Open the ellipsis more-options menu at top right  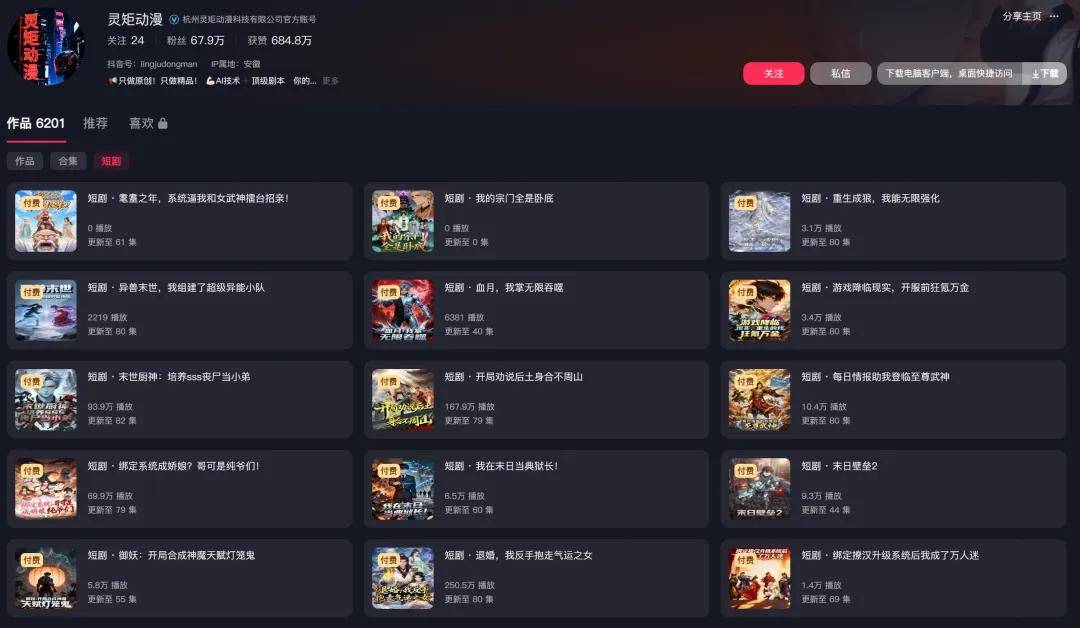point(1053,16)
